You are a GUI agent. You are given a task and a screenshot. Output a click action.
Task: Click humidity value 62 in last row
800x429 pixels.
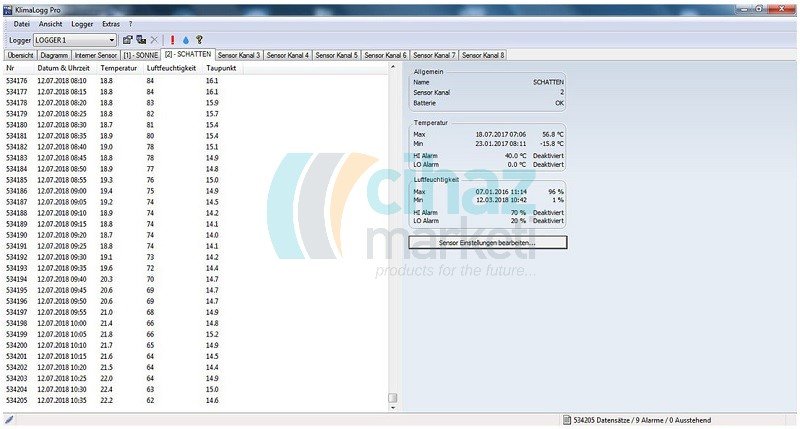point(150,400)
